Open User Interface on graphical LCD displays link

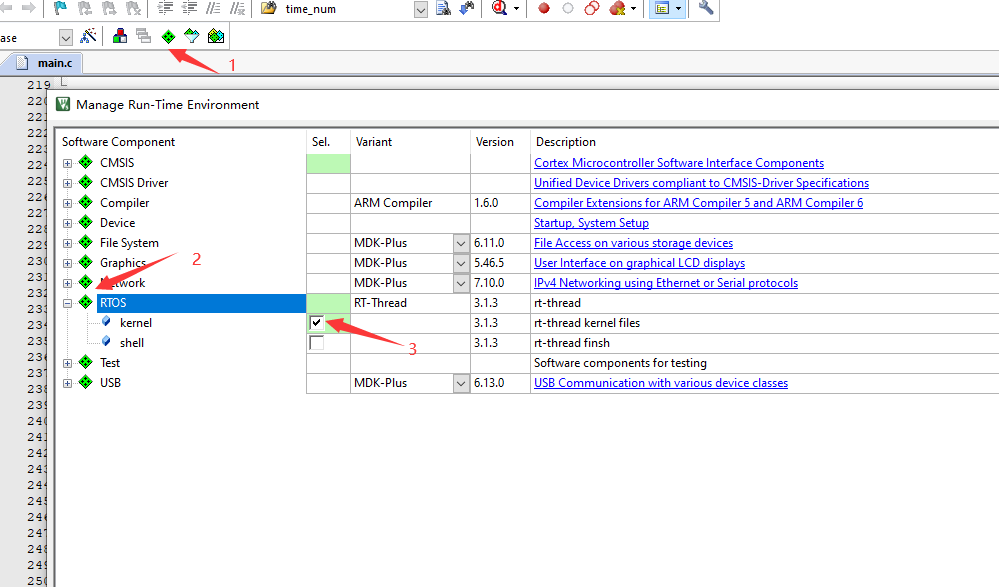tap(639, 263)
